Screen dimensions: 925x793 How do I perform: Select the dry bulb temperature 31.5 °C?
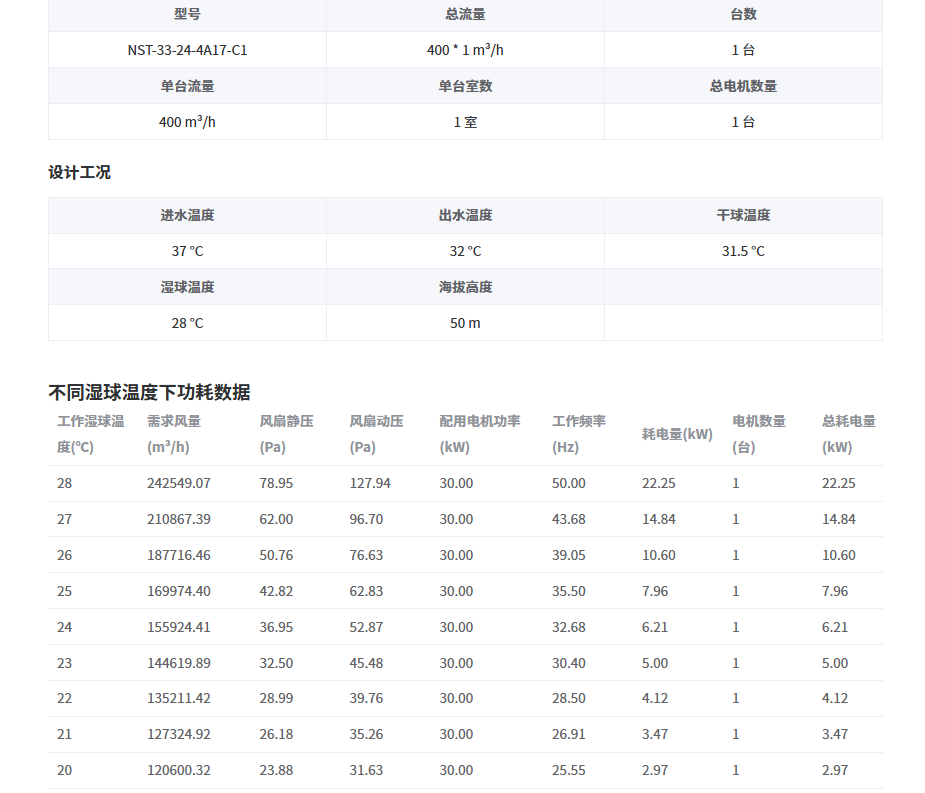coord(743,251)
